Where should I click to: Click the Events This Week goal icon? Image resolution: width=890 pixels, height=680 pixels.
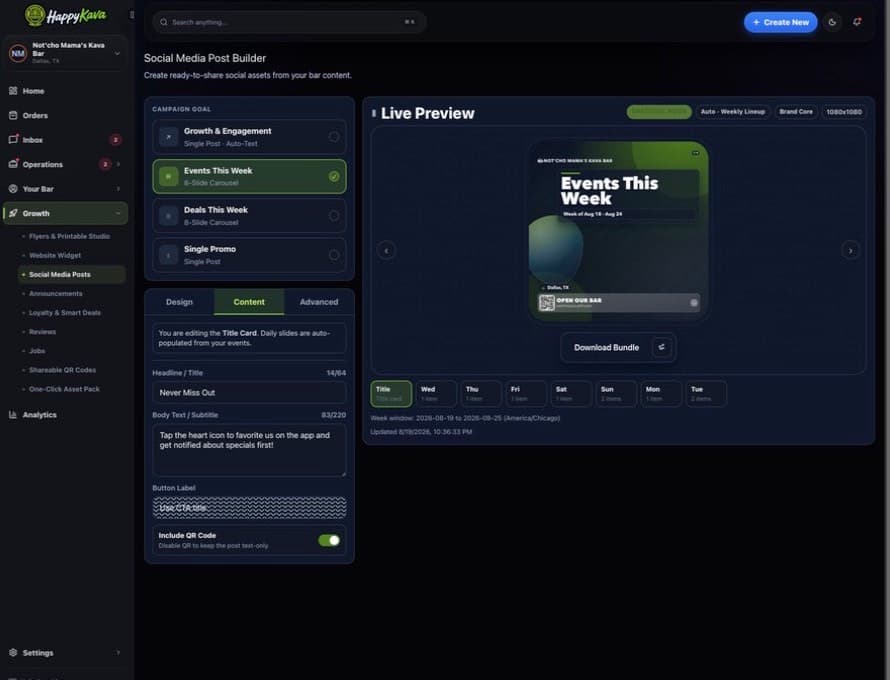point(169,177)
